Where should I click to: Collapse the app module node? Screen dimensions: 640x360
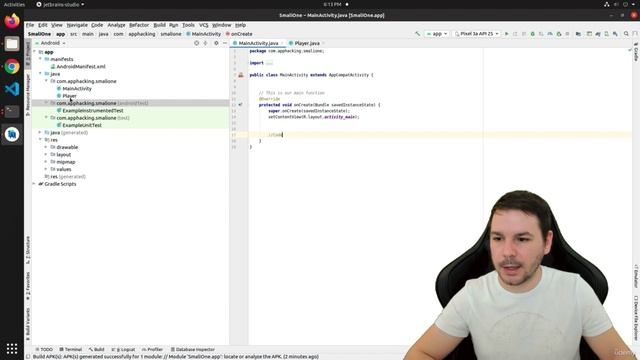(x=35, y=52)
